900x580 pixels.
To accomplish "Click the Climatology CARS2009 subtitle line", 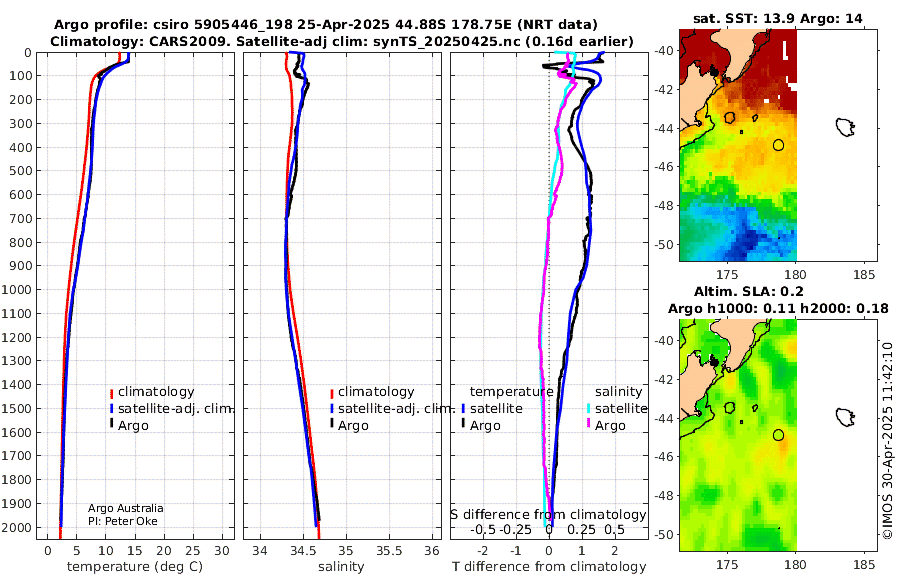I will coord(342,41).
